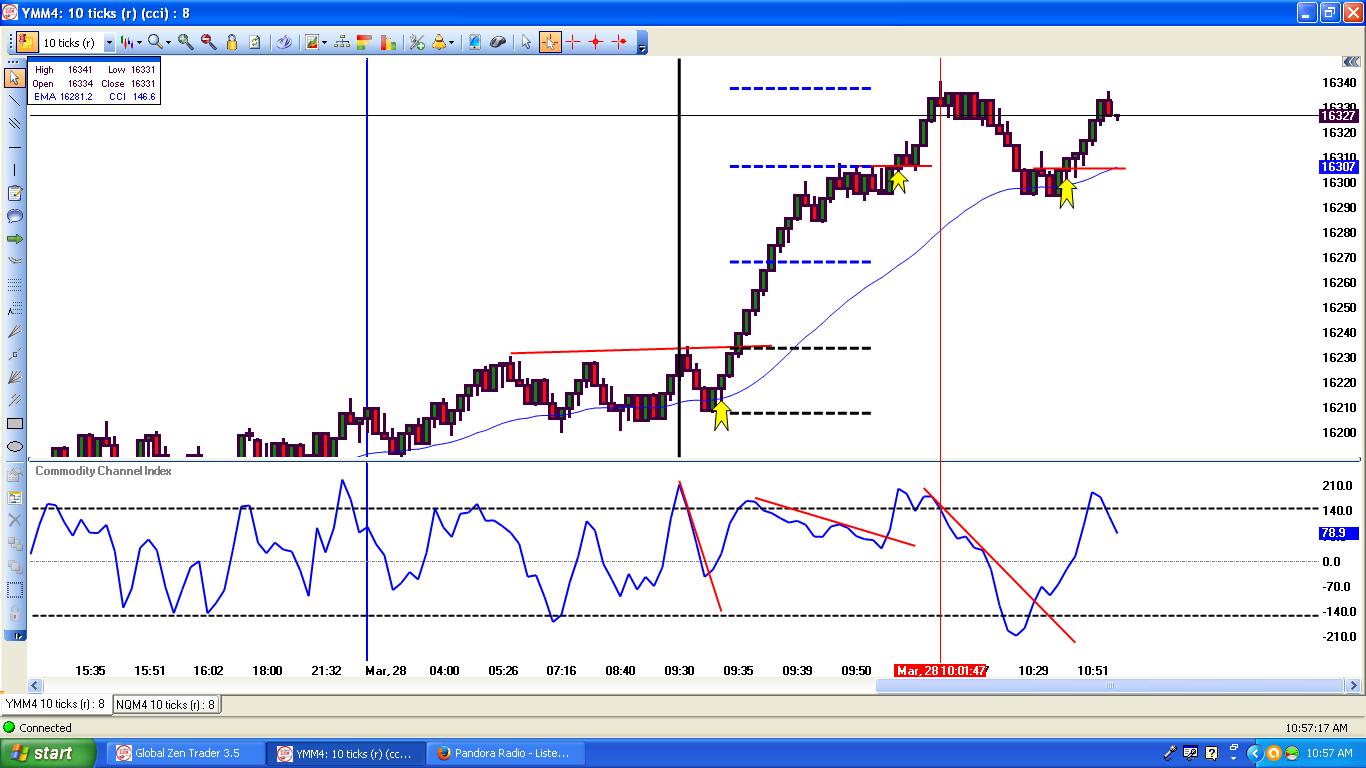Toggle the chart lock padlock icon

pos(231,42)
